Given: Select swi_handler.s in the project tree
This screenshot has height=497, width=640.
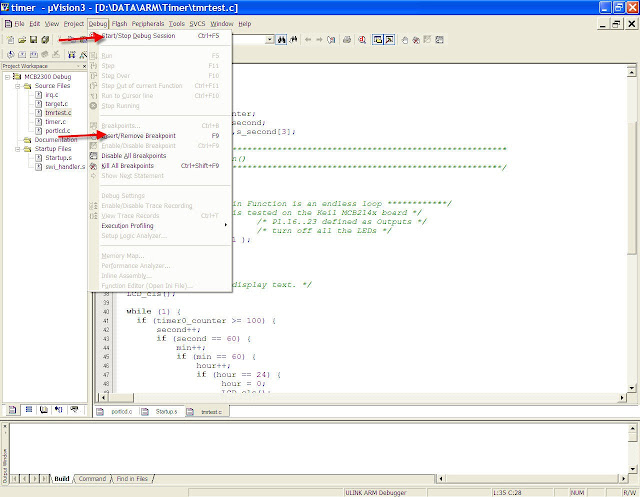Looking at the screenshot, I should [65, 166].
